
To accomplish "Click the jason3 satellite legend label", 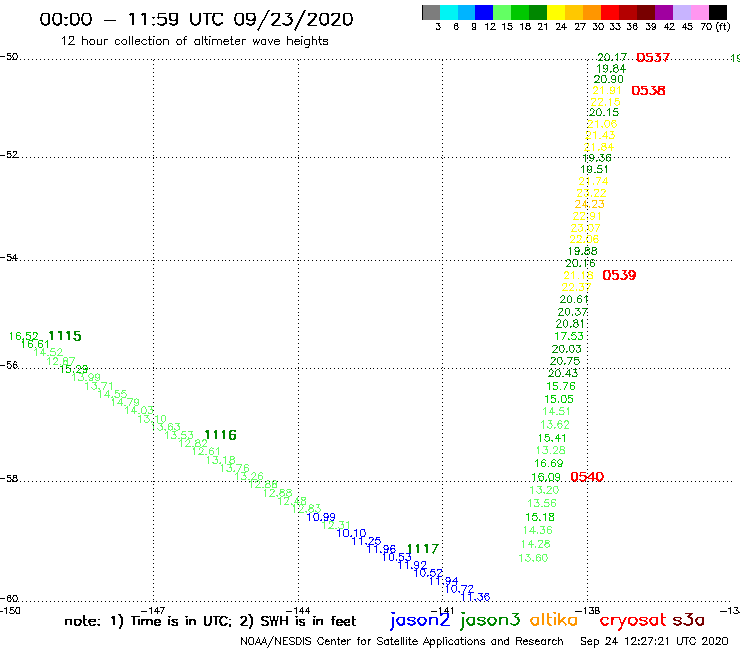I will pyautogui.click(x=490, y=620).
